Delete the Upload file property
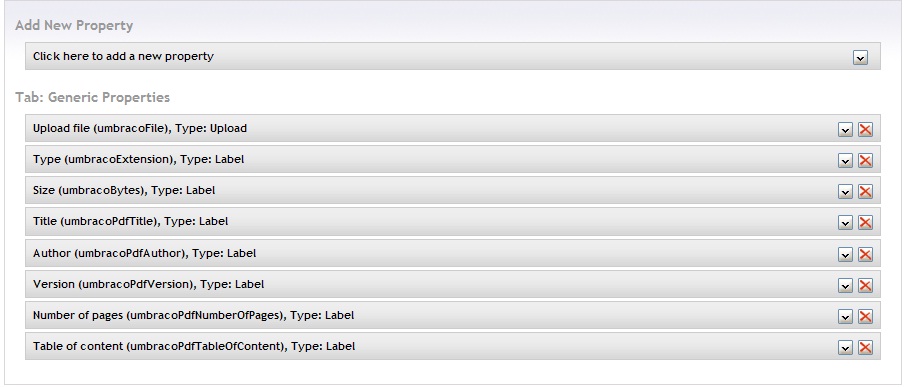905x387 pixels. pyautogui.click(x=865, y=130)
